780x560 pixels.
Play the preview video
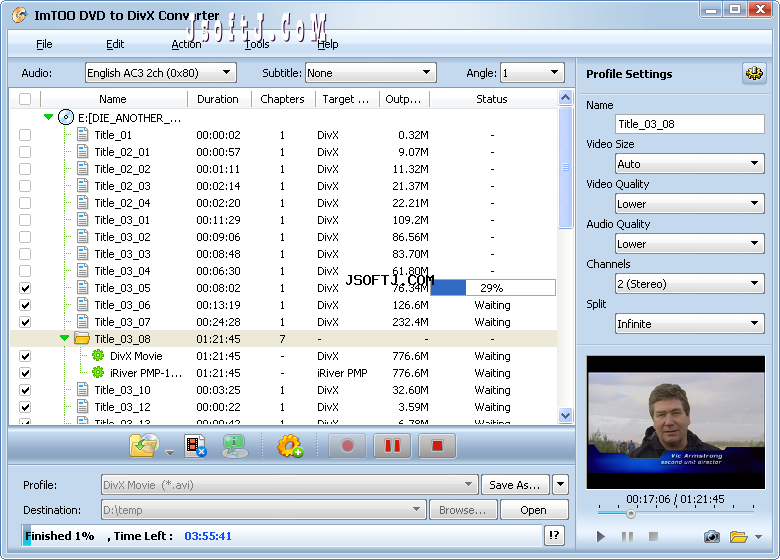[x=600, y=537]
